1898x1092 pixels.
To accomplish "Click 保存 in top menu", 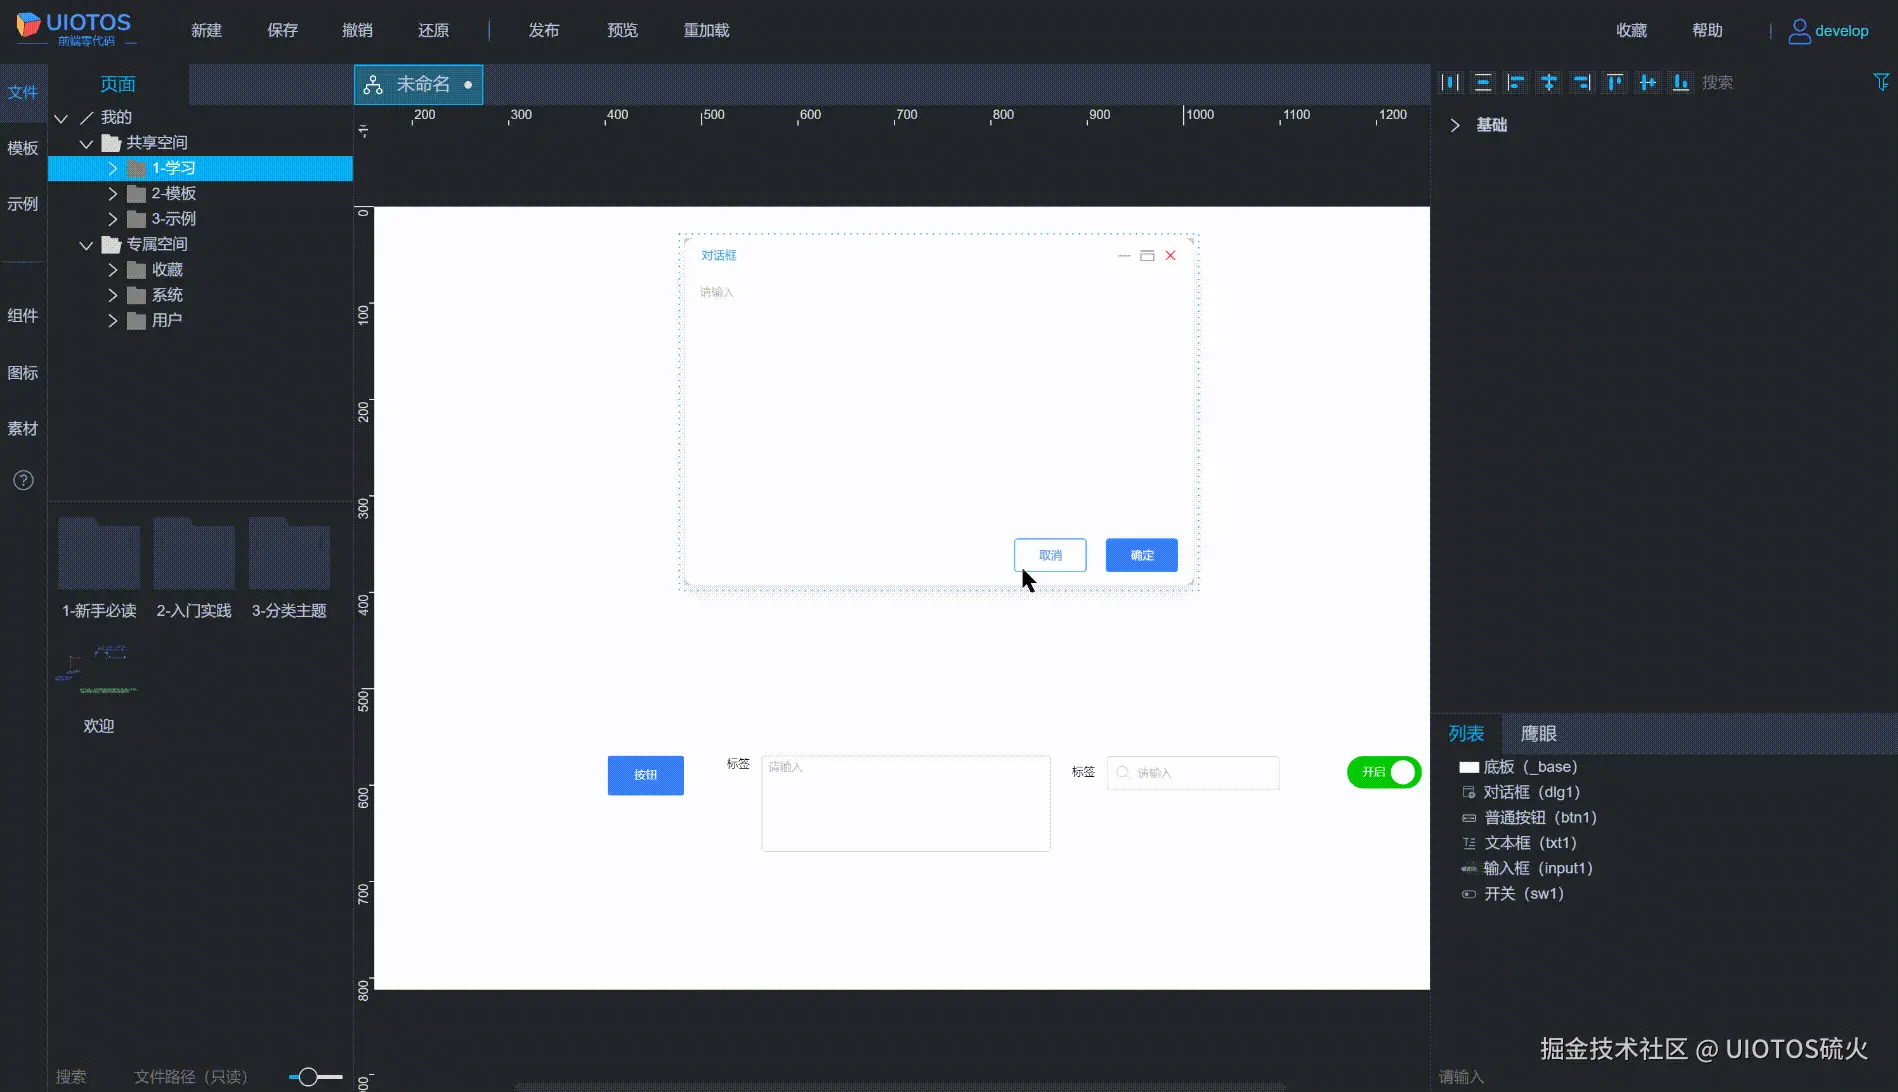I will [282, 31].
